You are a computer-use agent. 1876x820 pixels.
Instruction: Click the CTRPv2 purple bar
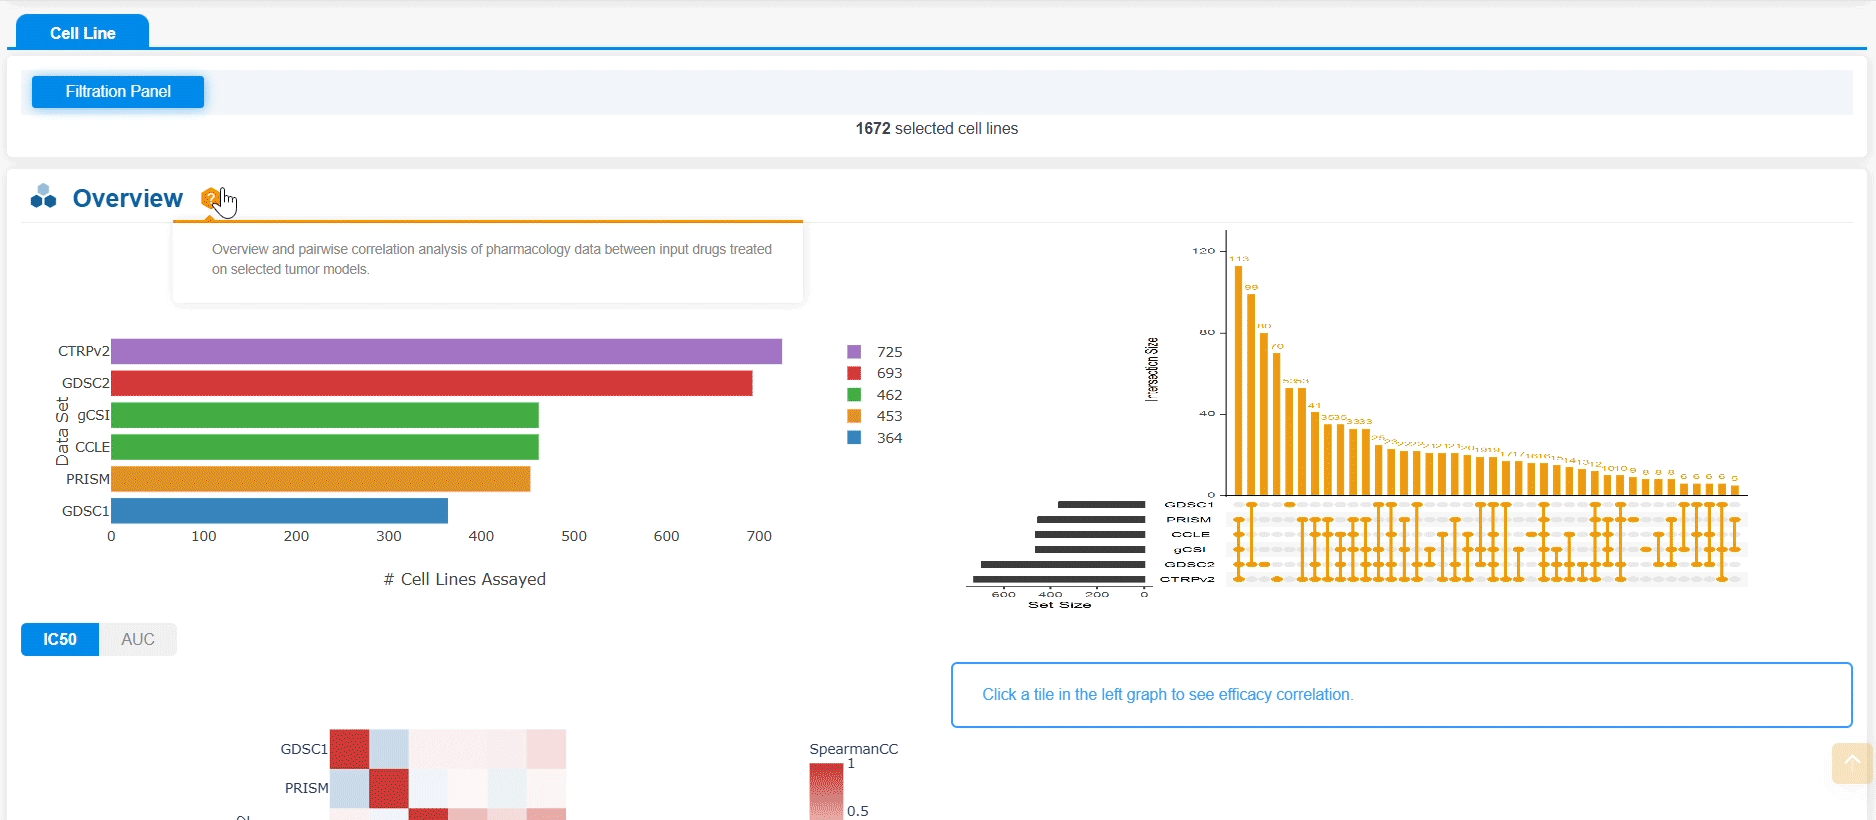[446, 351]
